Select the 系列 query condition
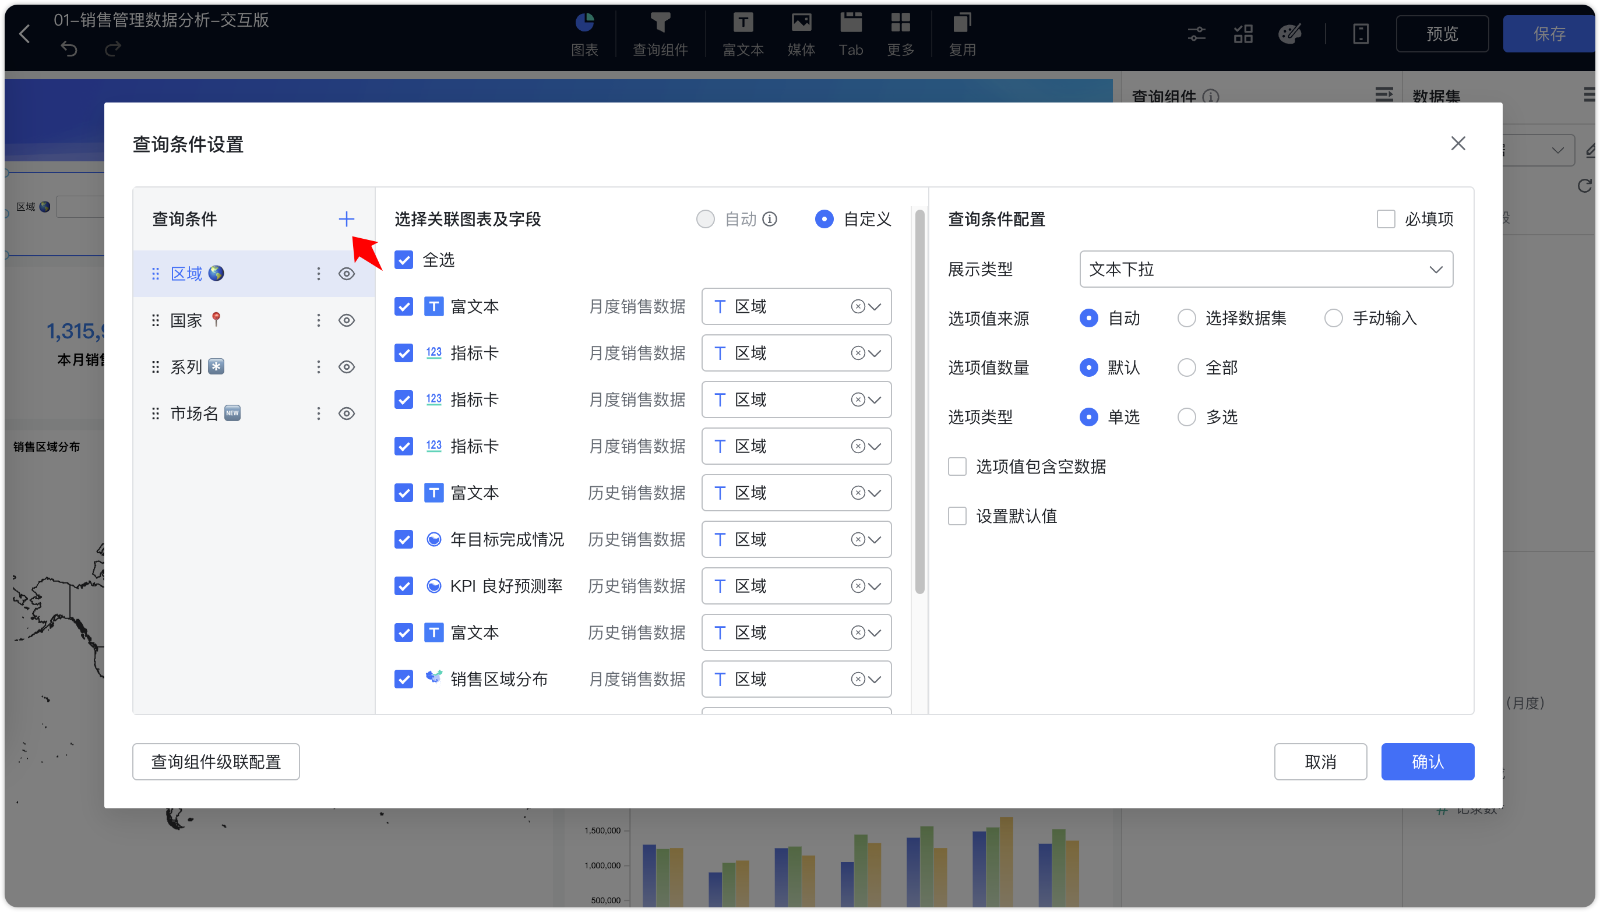Image resolution: width=1600 pixels, height=912 pixels. pos(254,367)
